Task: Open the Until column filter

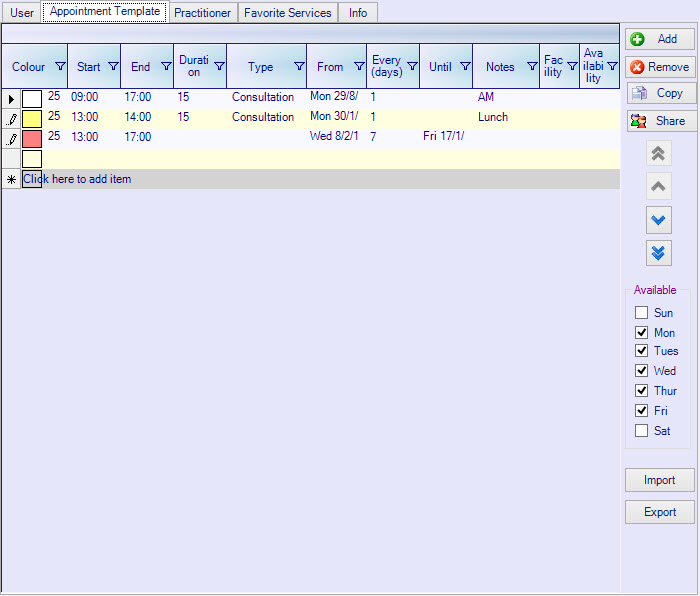Action: tap(465, 67)
